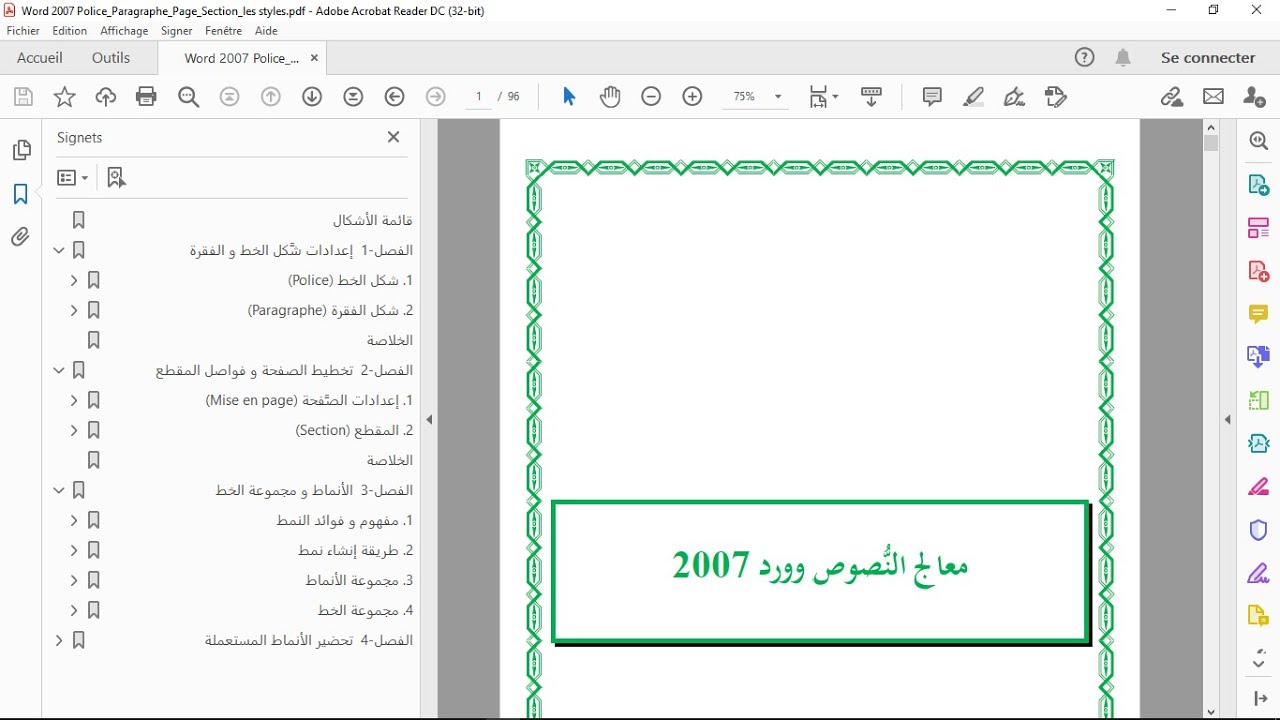Click Se connecter sign-in button
The height and width of the screenshot is (720, 1280).
(1208, 58)
